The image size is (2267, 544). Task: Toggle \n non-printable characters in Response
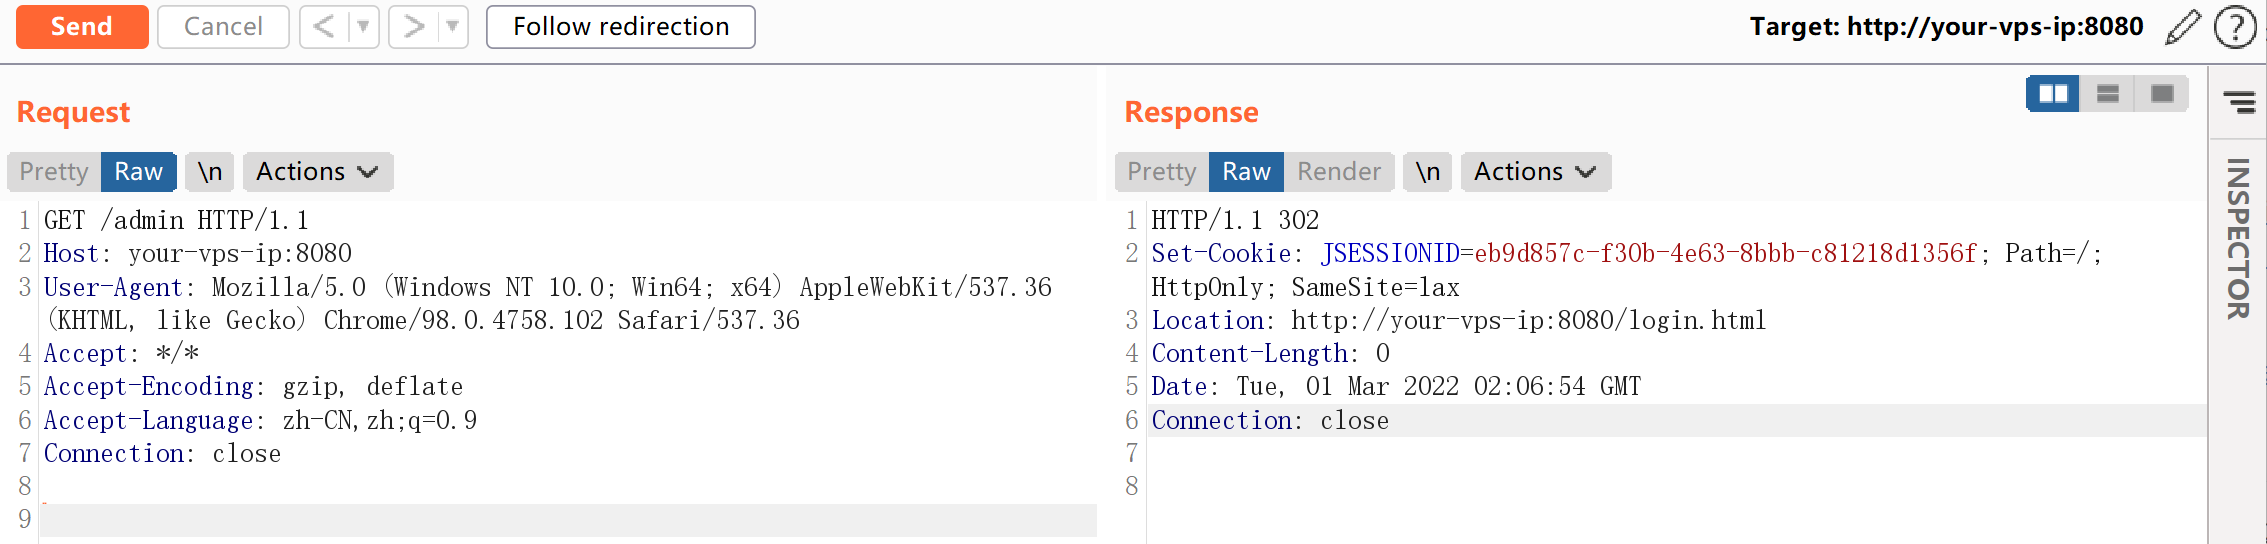pyautogui.click(x=1427, y=172)
